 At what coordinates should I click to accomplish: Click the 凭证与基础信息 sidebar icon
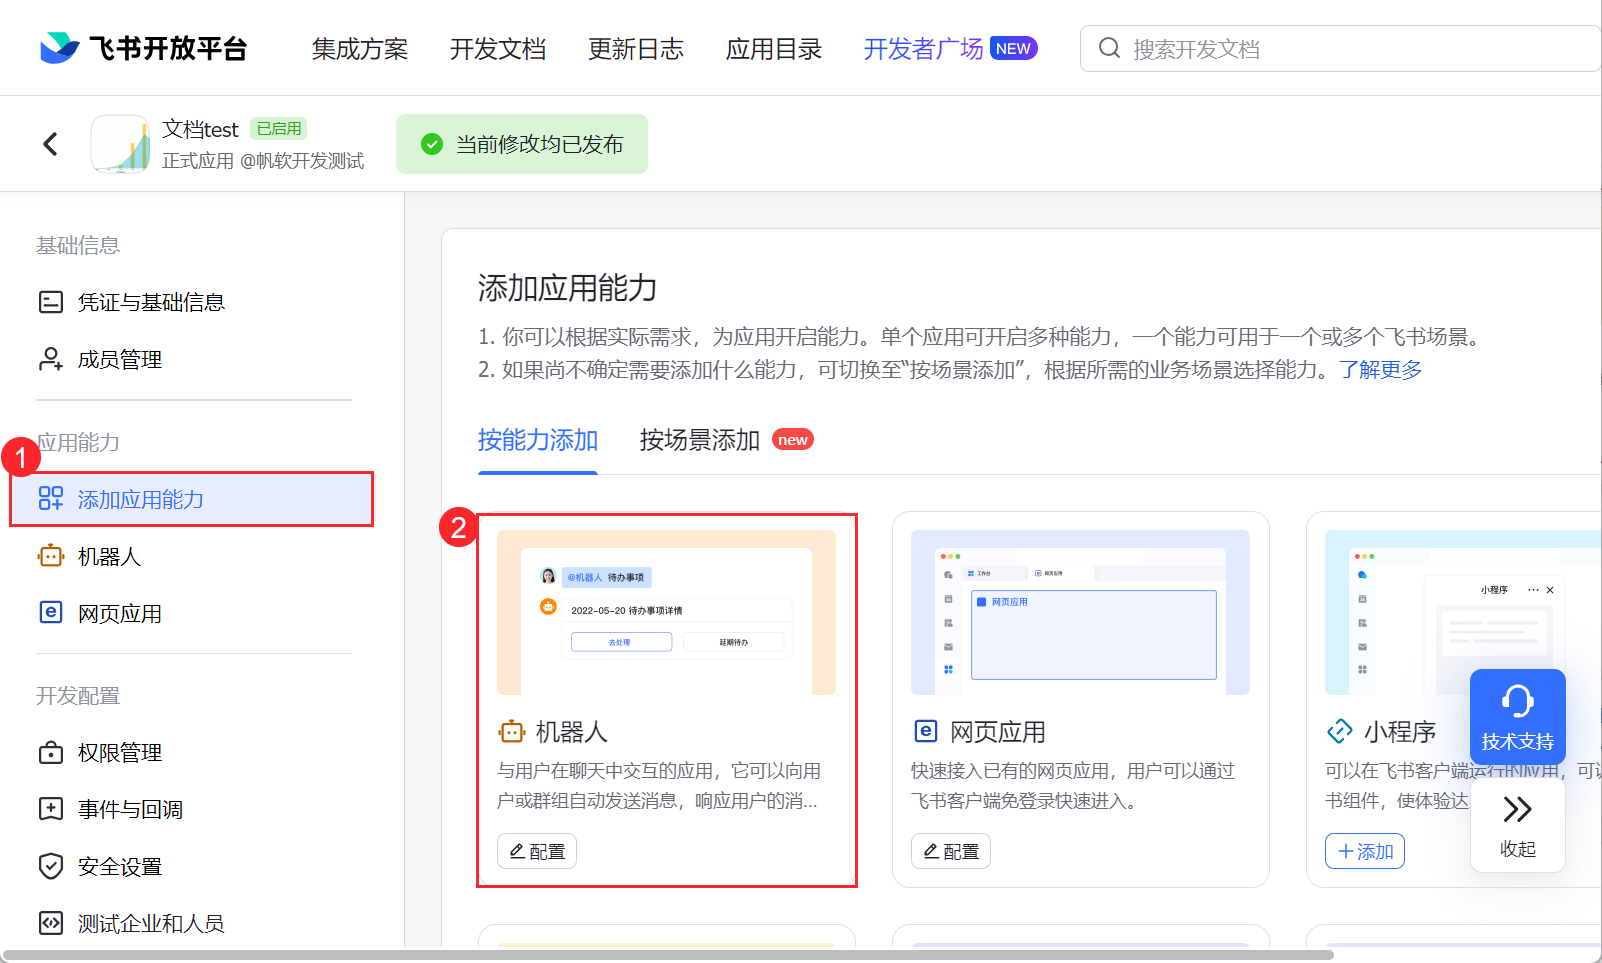50,302
